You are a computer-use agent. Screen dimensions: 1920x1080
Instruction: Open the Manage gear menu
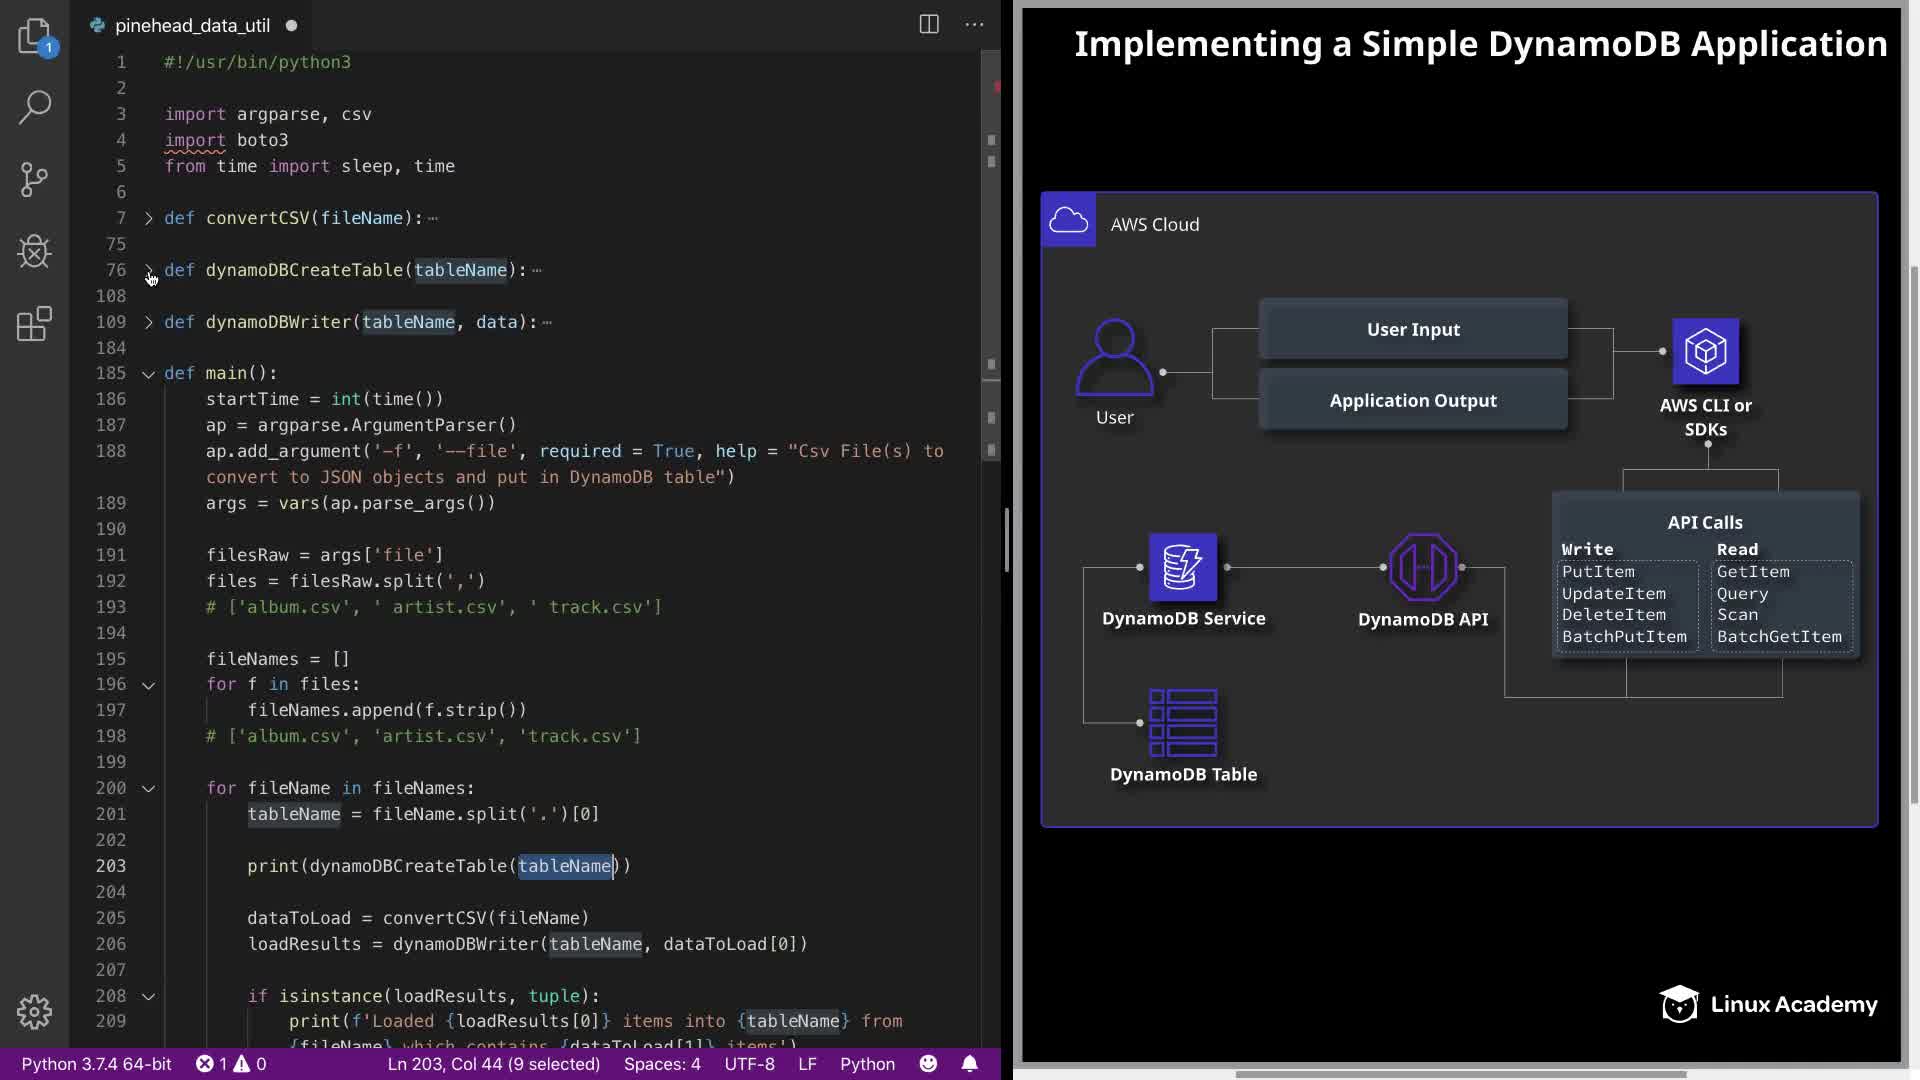pyautogui.click(x=34, y=1012)
